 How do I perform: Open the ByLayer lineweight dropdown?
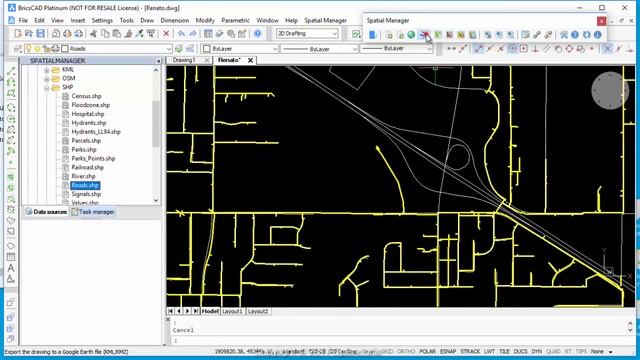coord(396,49)
